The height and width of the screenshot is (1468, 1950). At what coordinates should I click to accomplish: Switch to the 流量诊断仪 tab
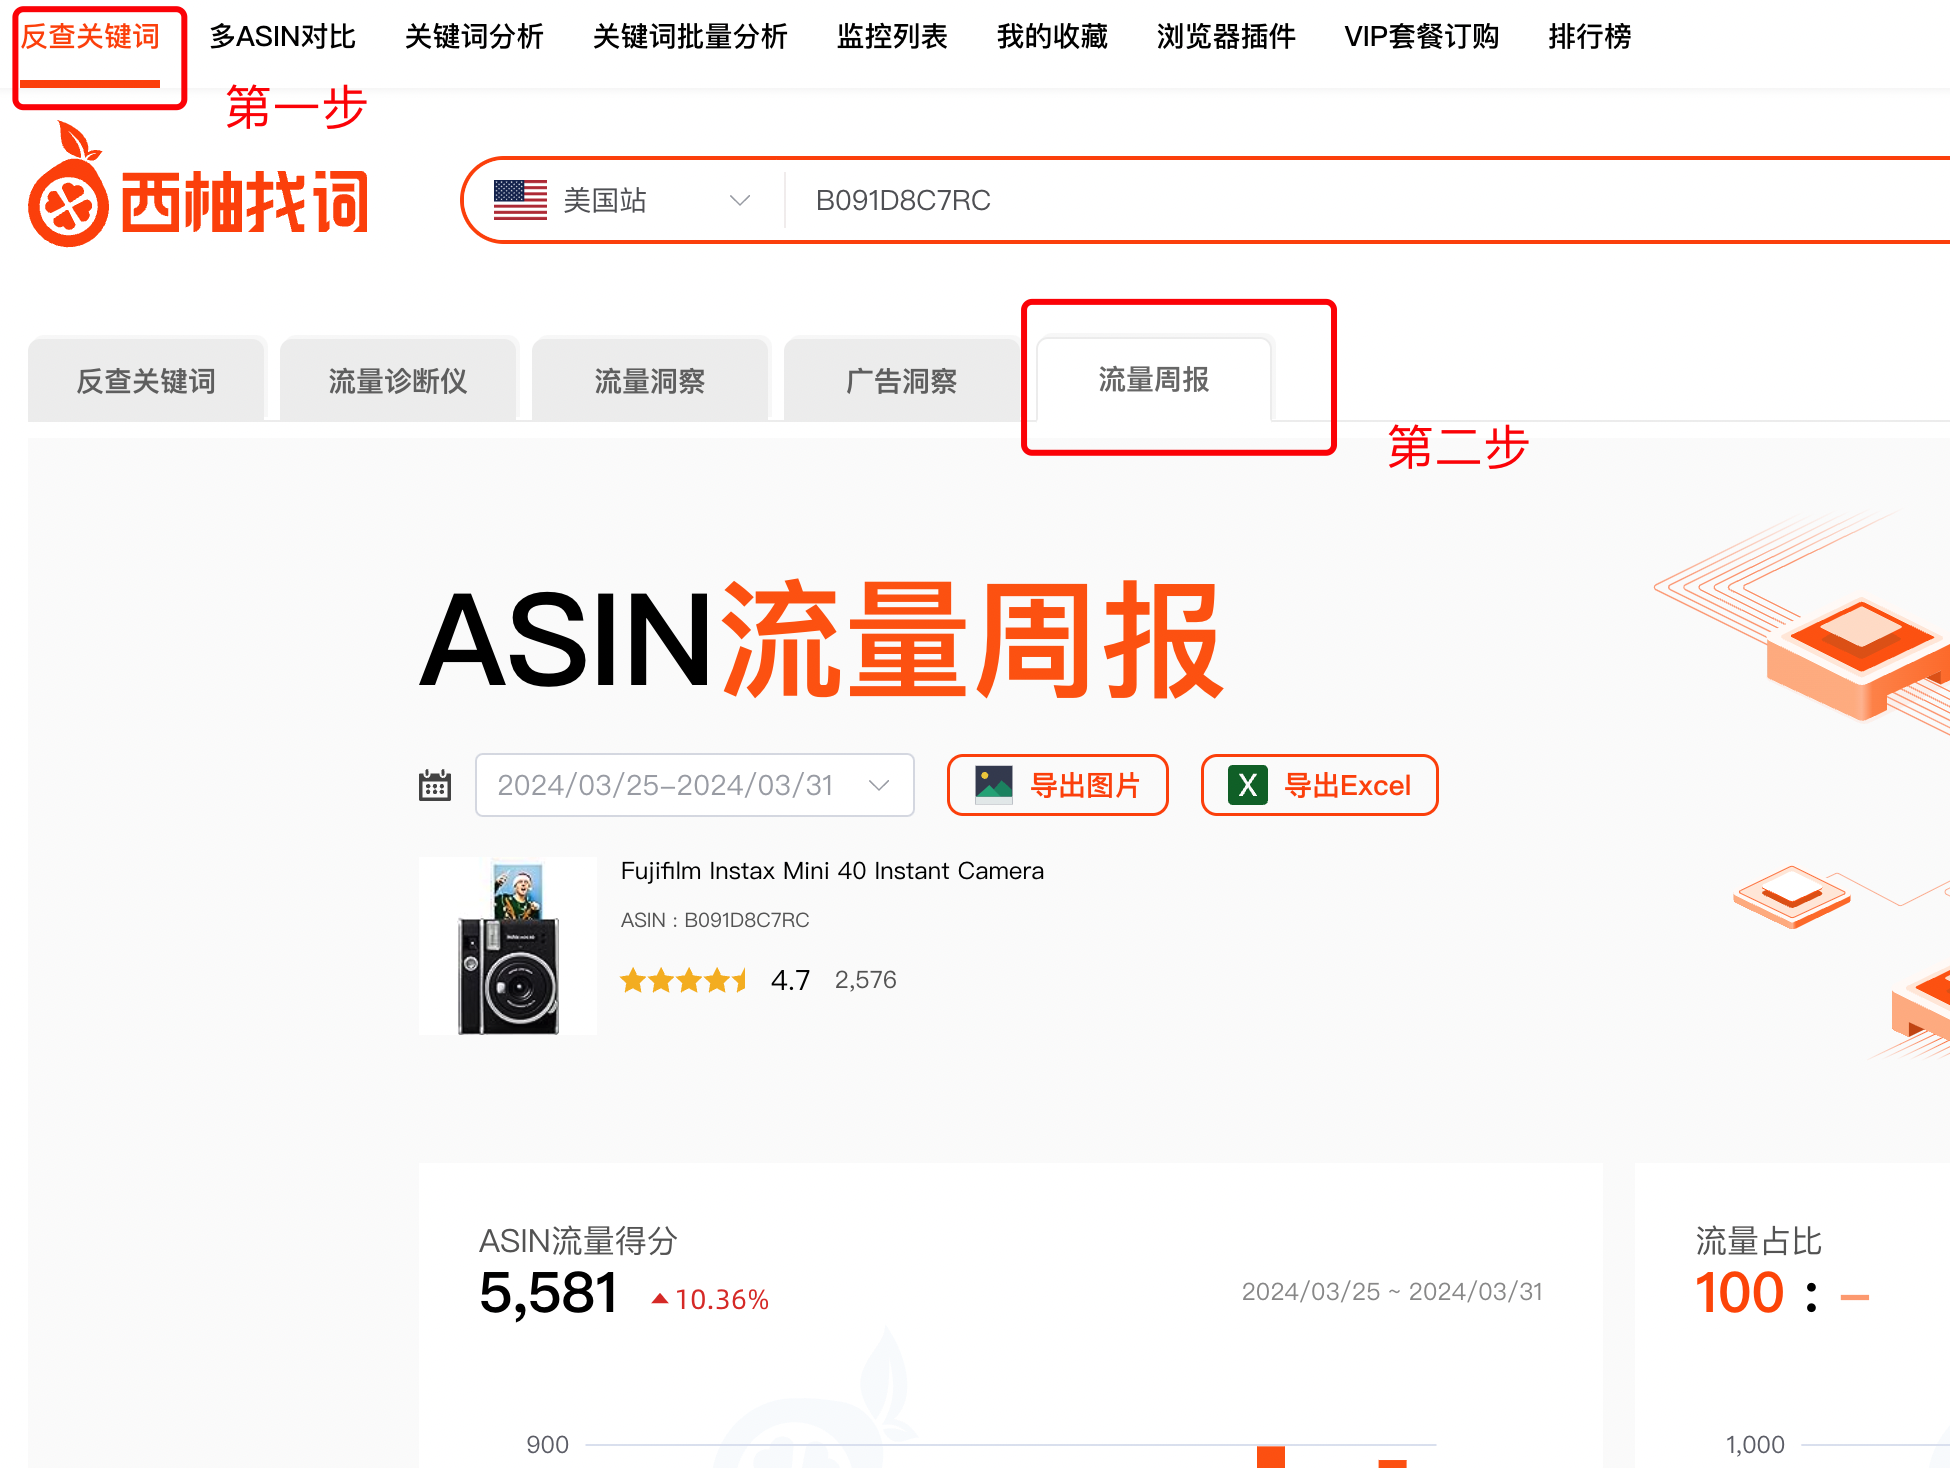(x=398, y=381)
